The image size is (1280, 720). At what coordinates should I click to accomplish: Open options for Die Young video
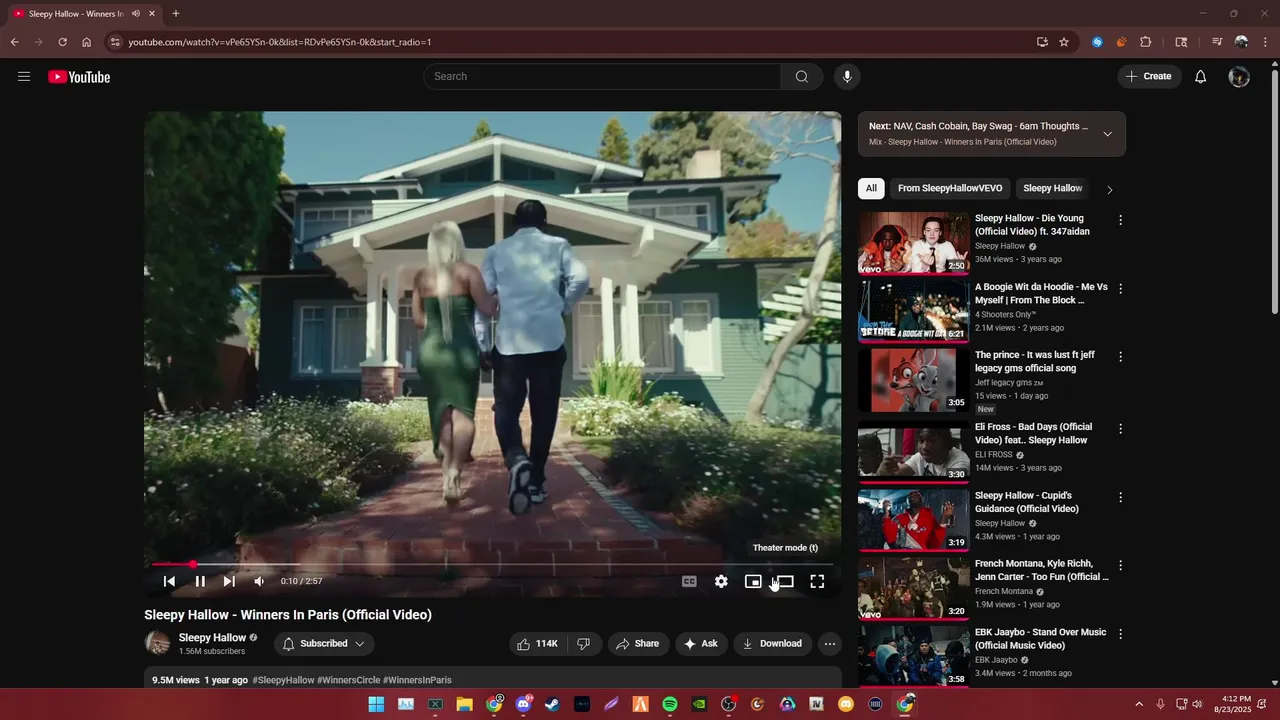click(1120, 220)
